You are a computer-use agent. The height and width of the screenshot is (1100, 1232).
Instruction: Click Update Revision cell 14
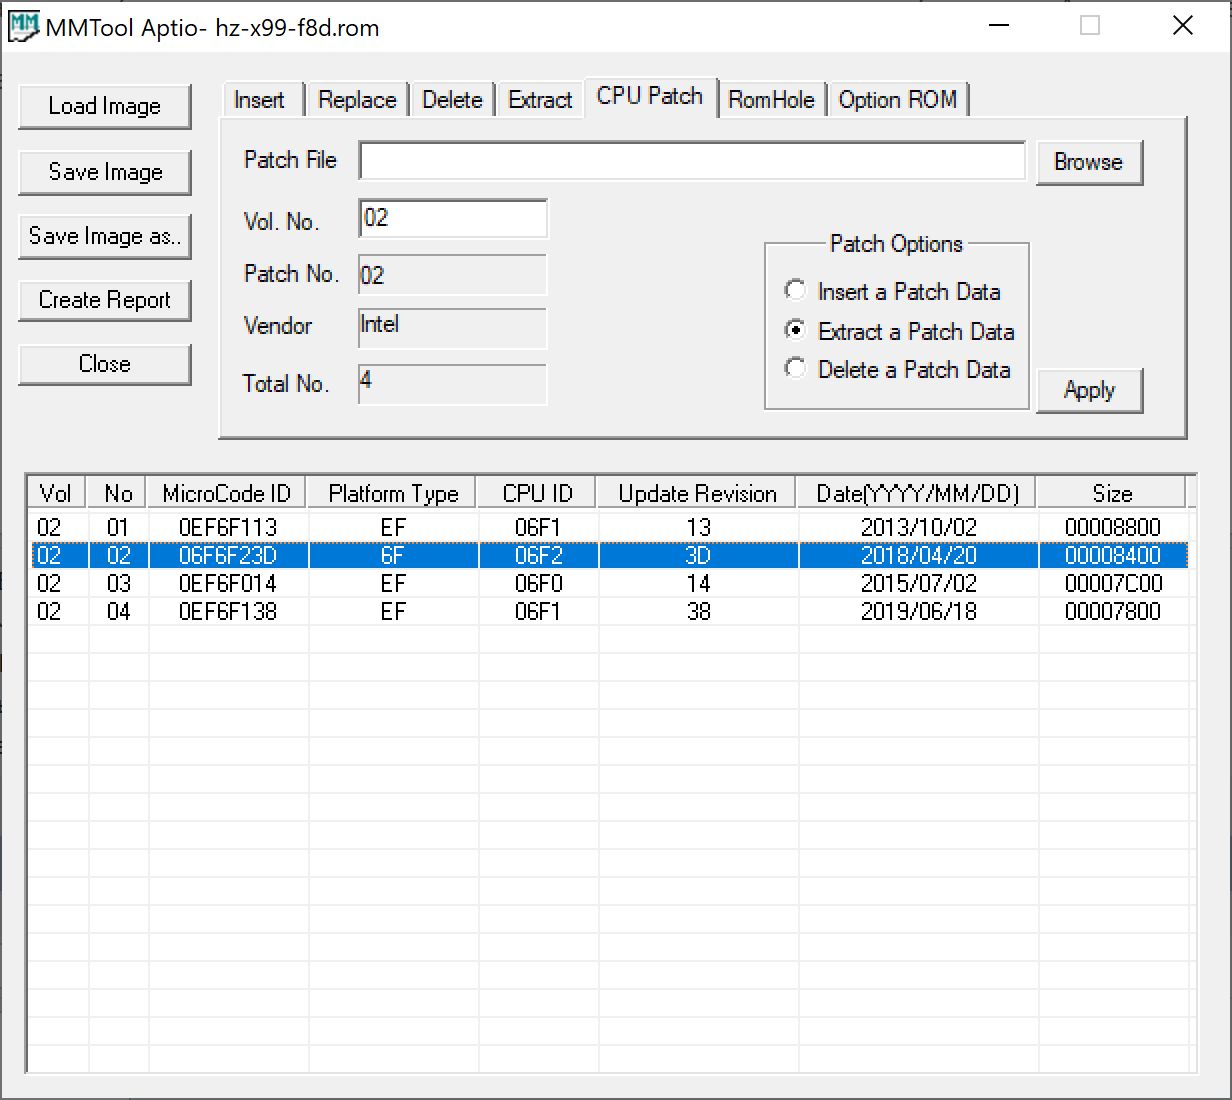tap(698, 583)
